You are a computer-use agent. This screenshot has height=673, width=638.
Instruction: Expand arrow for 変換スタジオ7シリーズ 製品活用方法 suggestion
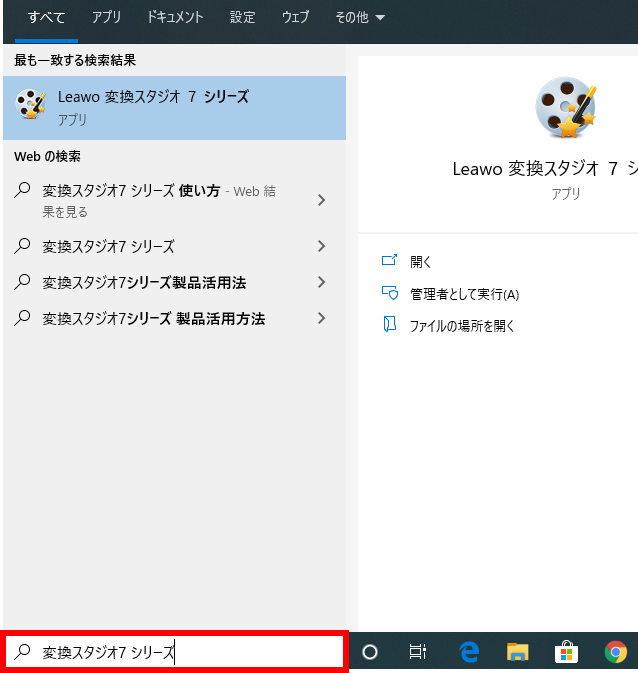click(x=321, y=318)
